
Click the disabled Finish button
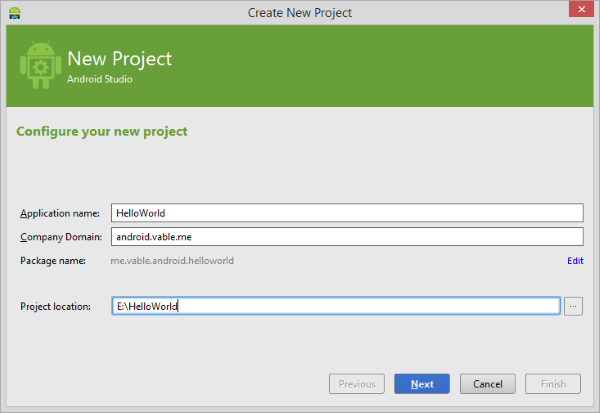[x=553, y=384]
